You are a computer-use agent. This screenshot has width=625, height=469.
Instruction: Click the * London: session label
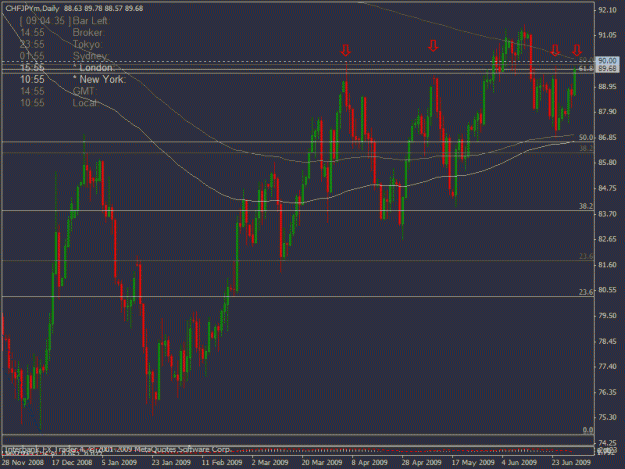tap(94, 68)
